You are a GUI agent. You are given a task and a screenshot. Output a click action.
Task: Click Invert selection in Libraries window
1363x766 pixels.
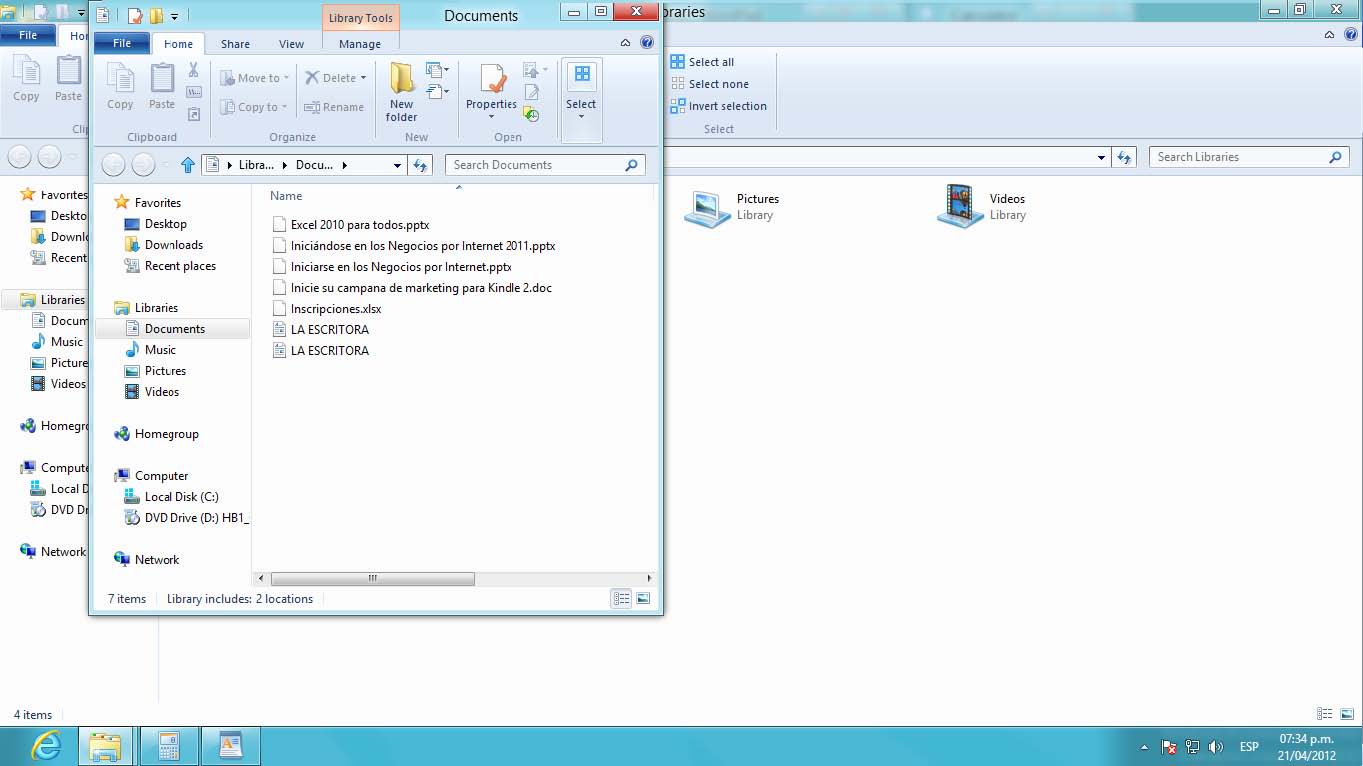coord(727,106)
